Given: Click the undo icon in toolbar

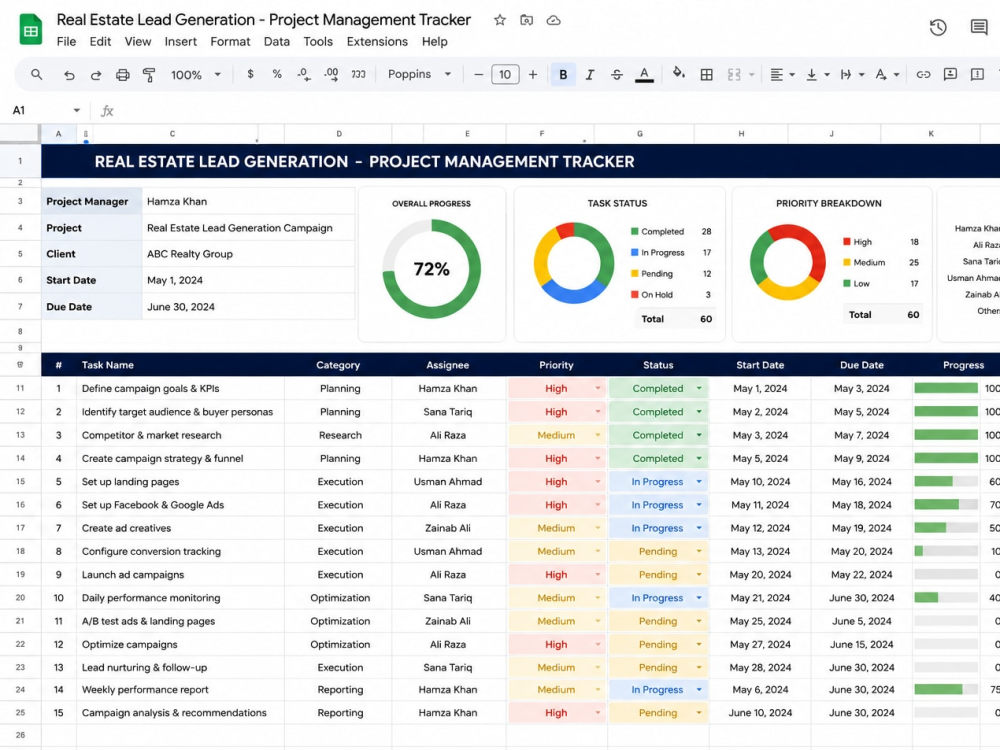Looking at the screenshot, I should click(69, 75).
